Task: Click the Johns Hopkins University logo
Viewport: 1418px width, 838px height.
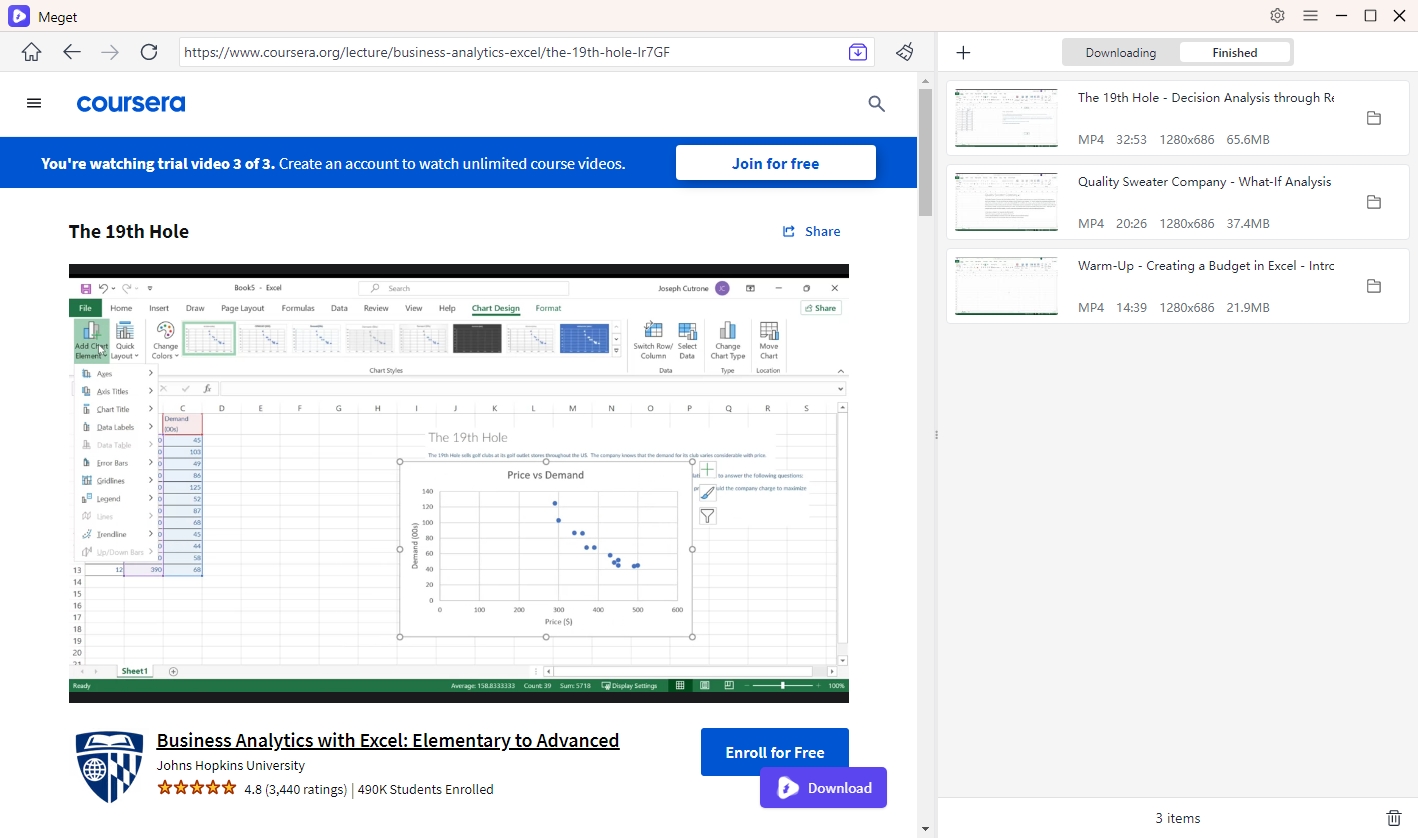Action: [x=109, y=767]
